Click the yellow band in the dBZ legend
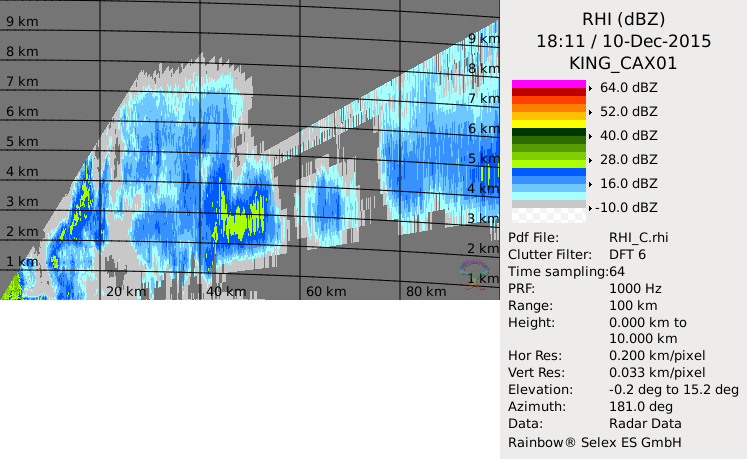The image size is (747, 459). point(549,124)
